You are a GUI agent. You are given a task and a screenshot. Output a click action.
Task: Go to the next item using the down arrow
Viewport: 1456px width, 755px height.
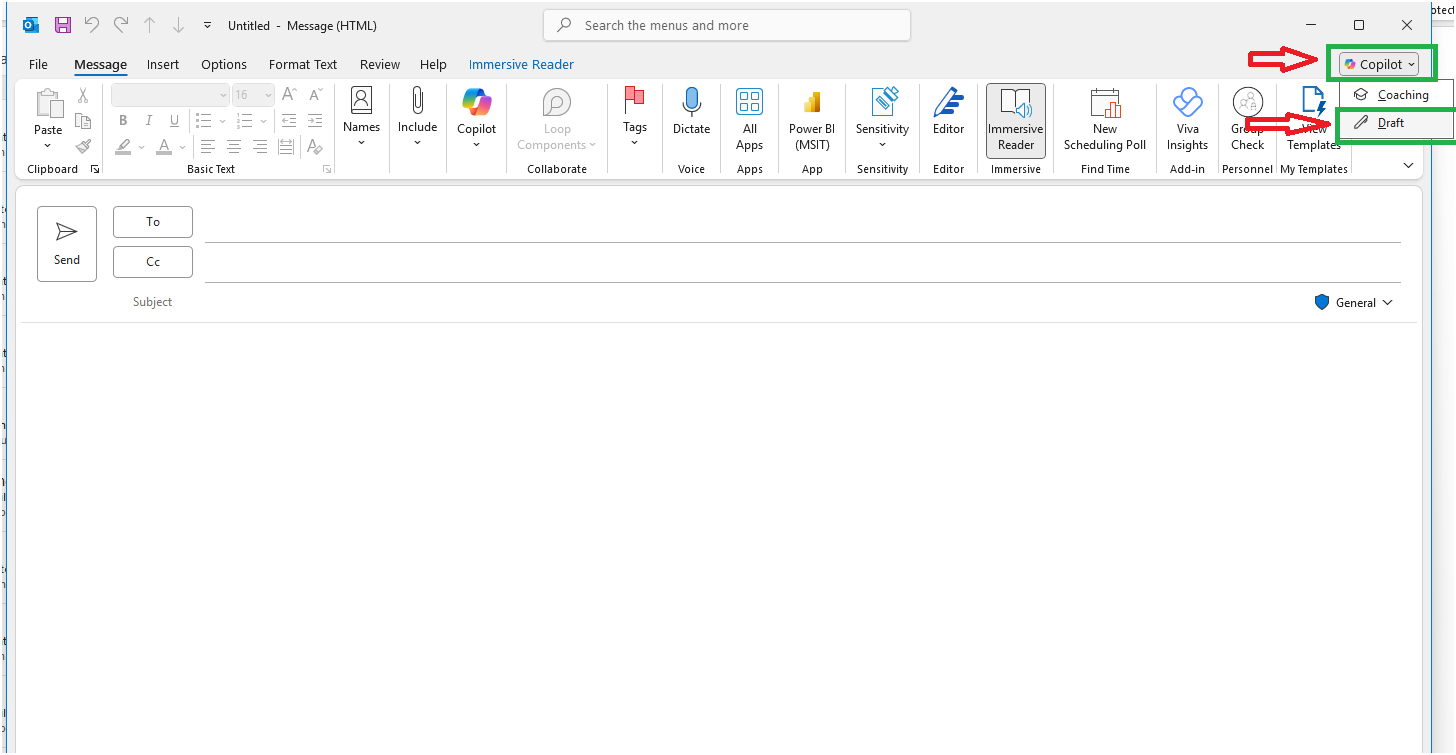click(178, 25)
